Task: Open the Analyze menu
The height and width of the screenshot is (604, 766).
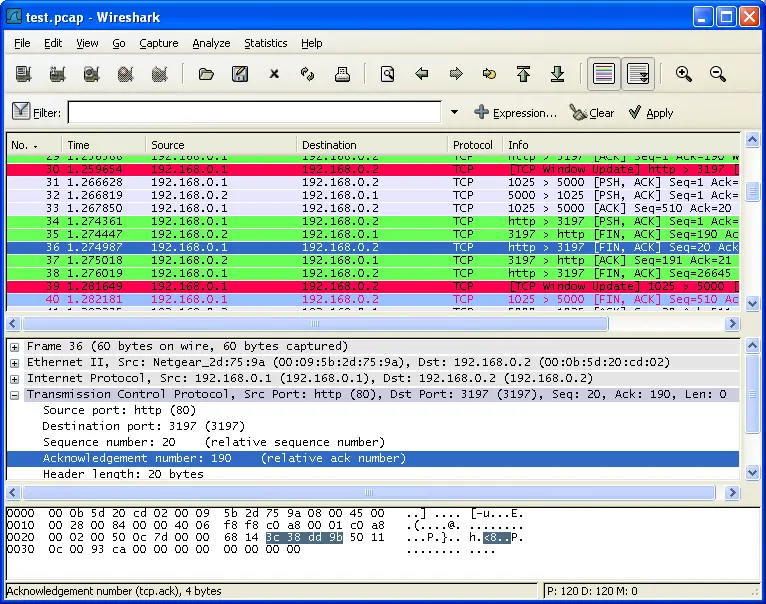Action: (x=211, y=43)
